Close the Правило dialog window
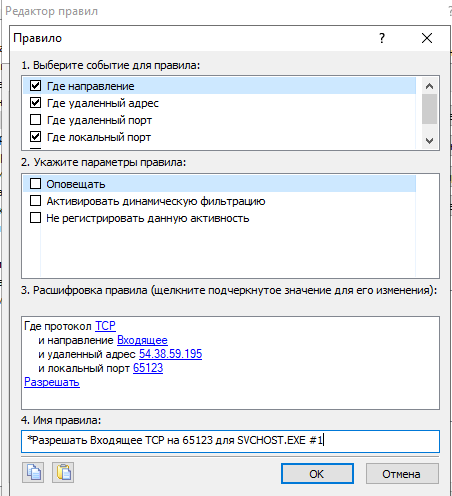Viewport: 452px width, 496px height. [427, 38]
